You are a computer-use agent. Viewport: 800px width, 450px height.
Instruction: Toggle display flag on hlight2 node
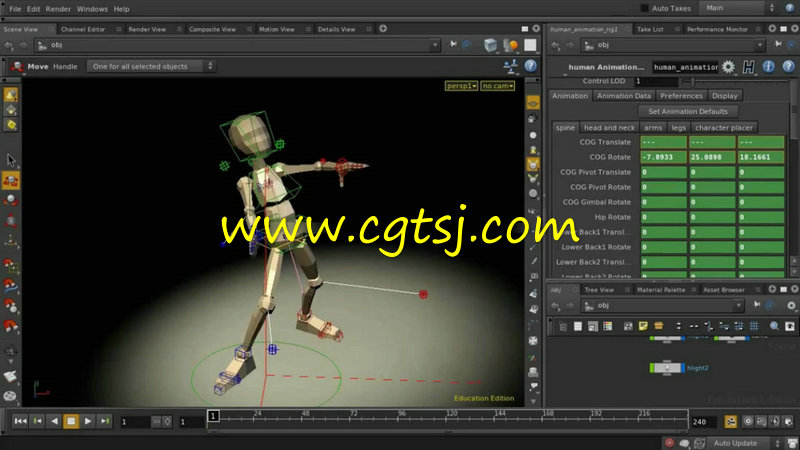[x=683, y=368]
